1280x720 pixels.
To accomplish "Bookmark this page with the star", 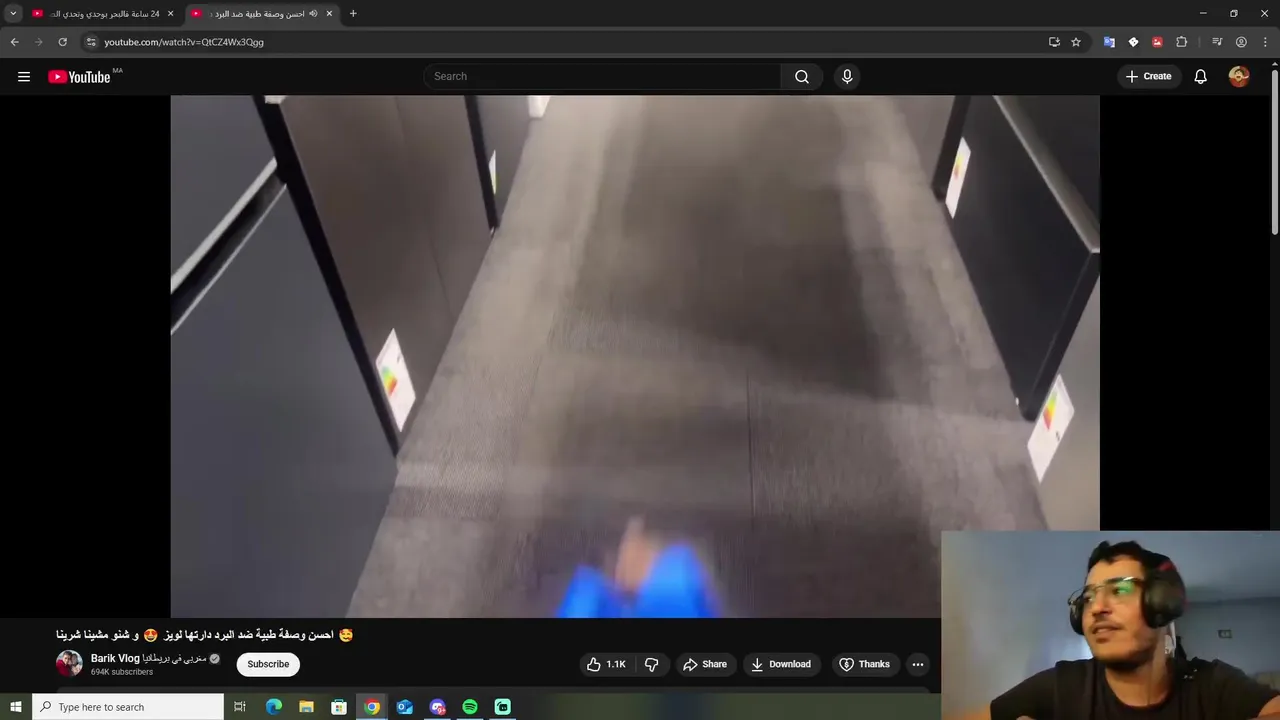I will 1076,42.
